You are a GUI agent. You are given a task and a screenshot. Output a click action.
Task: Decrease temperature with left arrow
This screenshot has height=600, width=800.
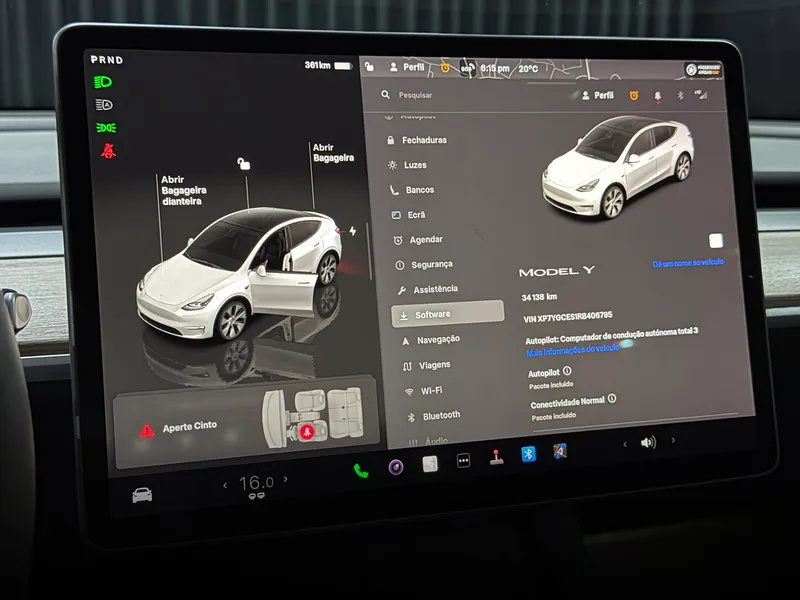pyautogui.click(x=225, y=486)
